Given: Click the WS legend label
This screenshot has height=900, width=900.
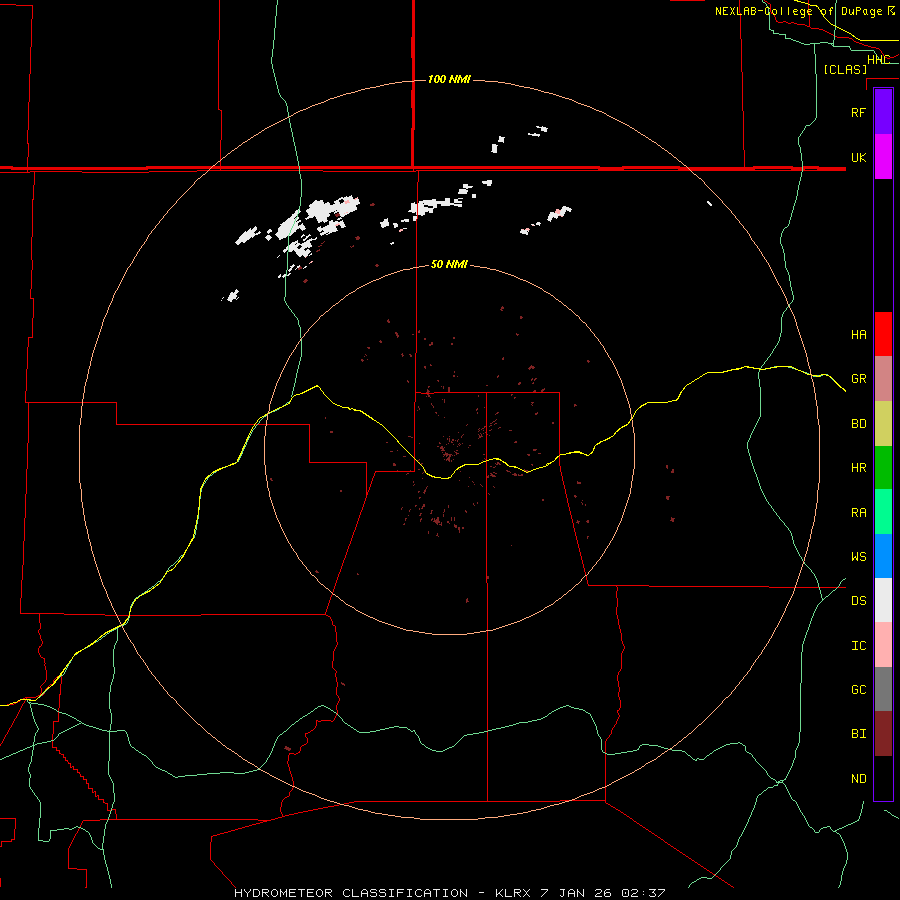Looking at the screenshot, I should pos(858,556).
